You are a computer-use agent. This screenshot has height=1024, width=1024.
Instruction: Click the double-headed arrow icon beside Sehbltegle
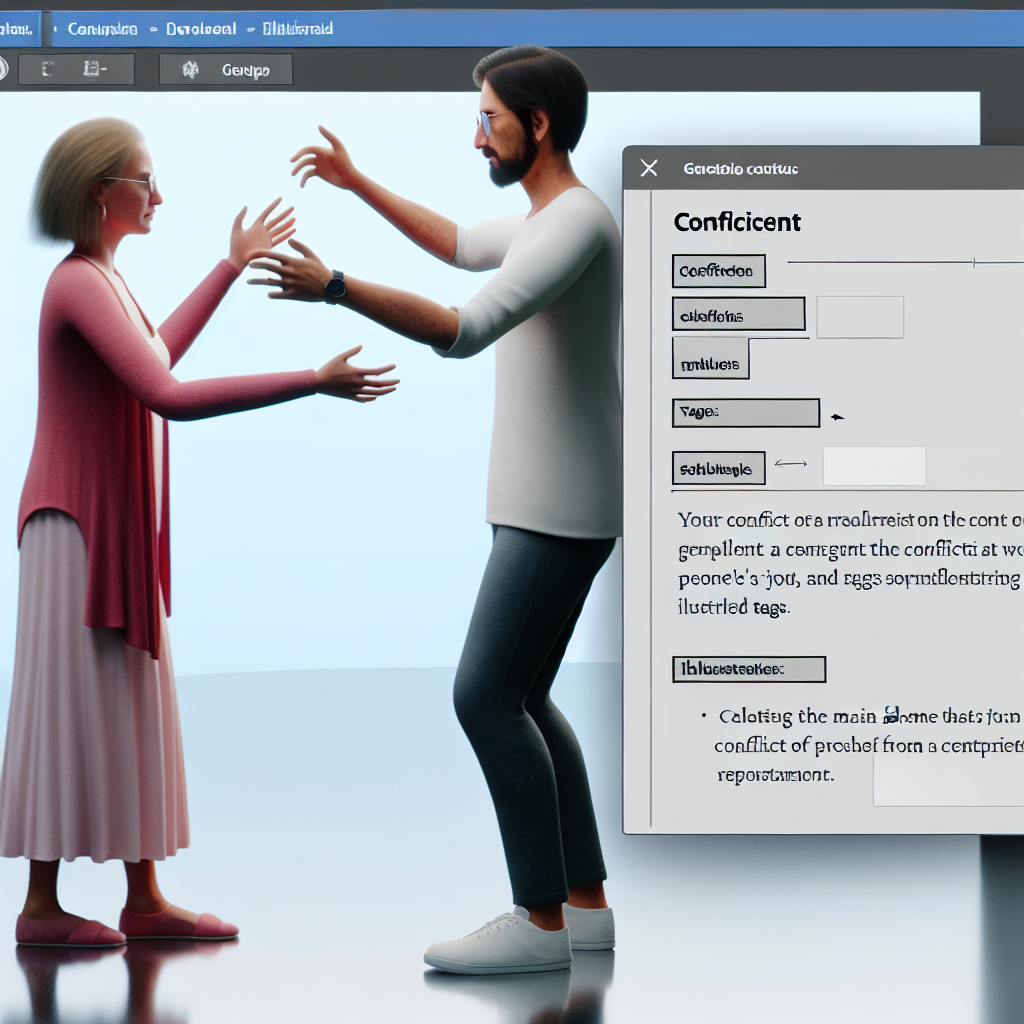(790, 463)
